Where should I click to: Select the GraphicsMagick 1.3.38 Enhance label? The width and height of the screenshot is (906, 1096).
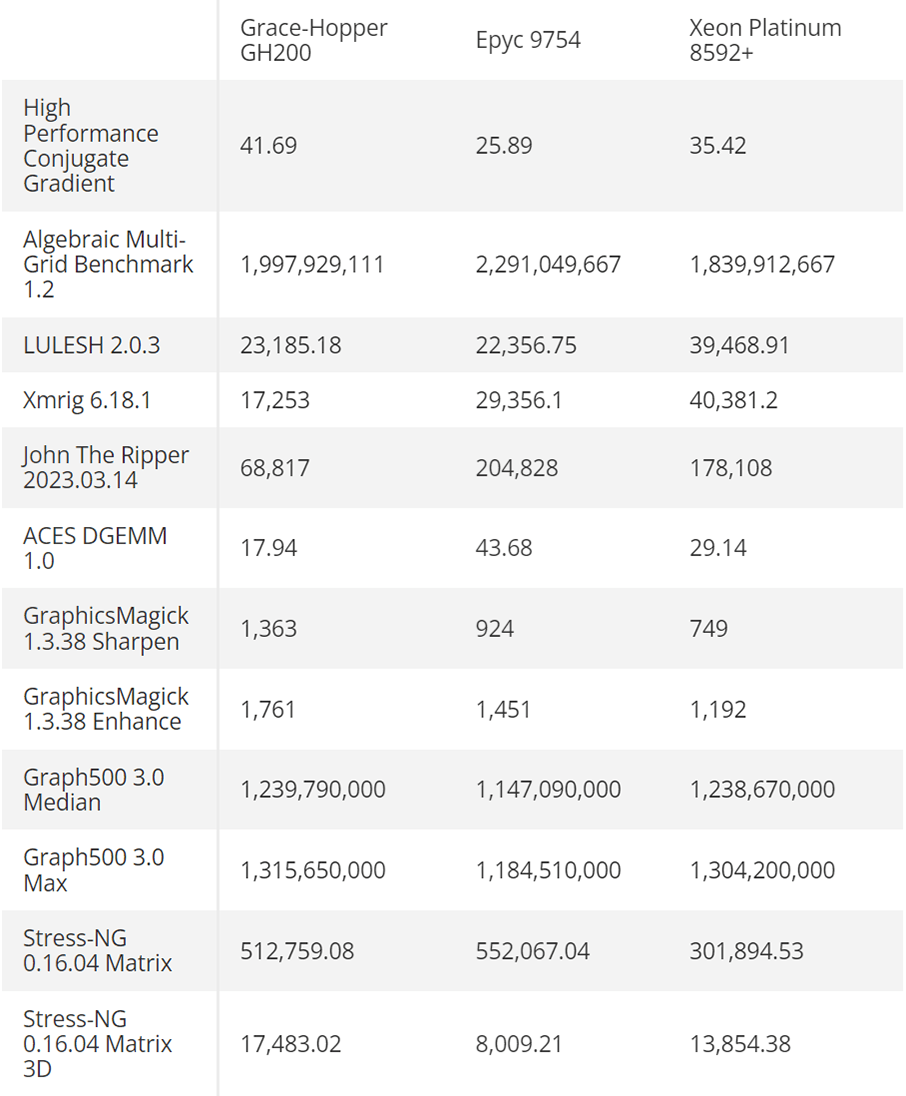coord(106,709)
